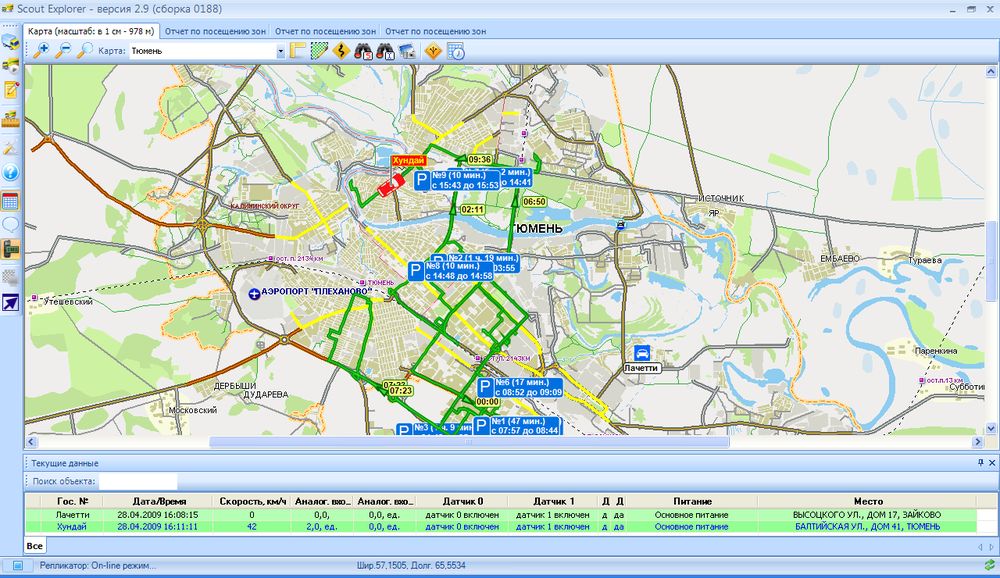The image size is (1000, 578).
Task: Select the Хундай row in the table
Action: click(x=501, y=527)
